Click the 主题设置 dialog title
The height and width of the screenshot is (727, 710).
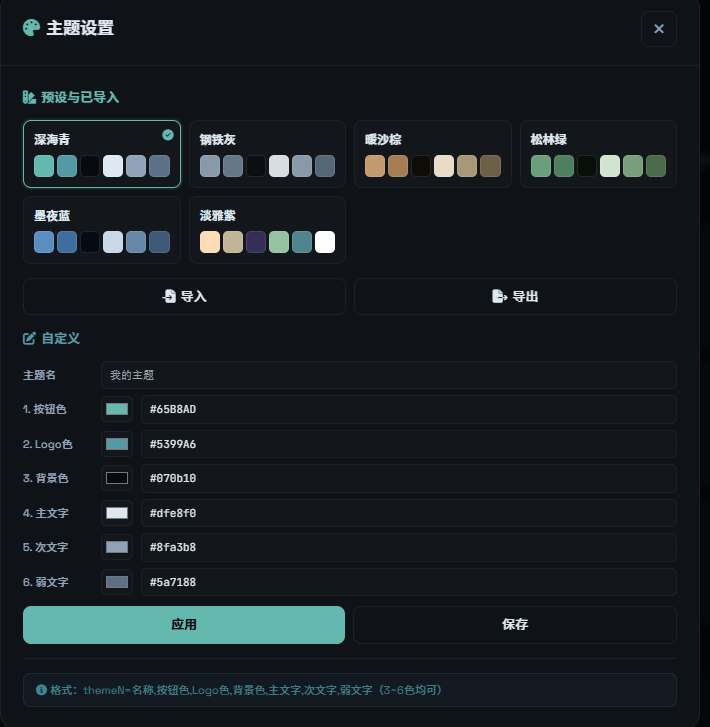(80, 28)
